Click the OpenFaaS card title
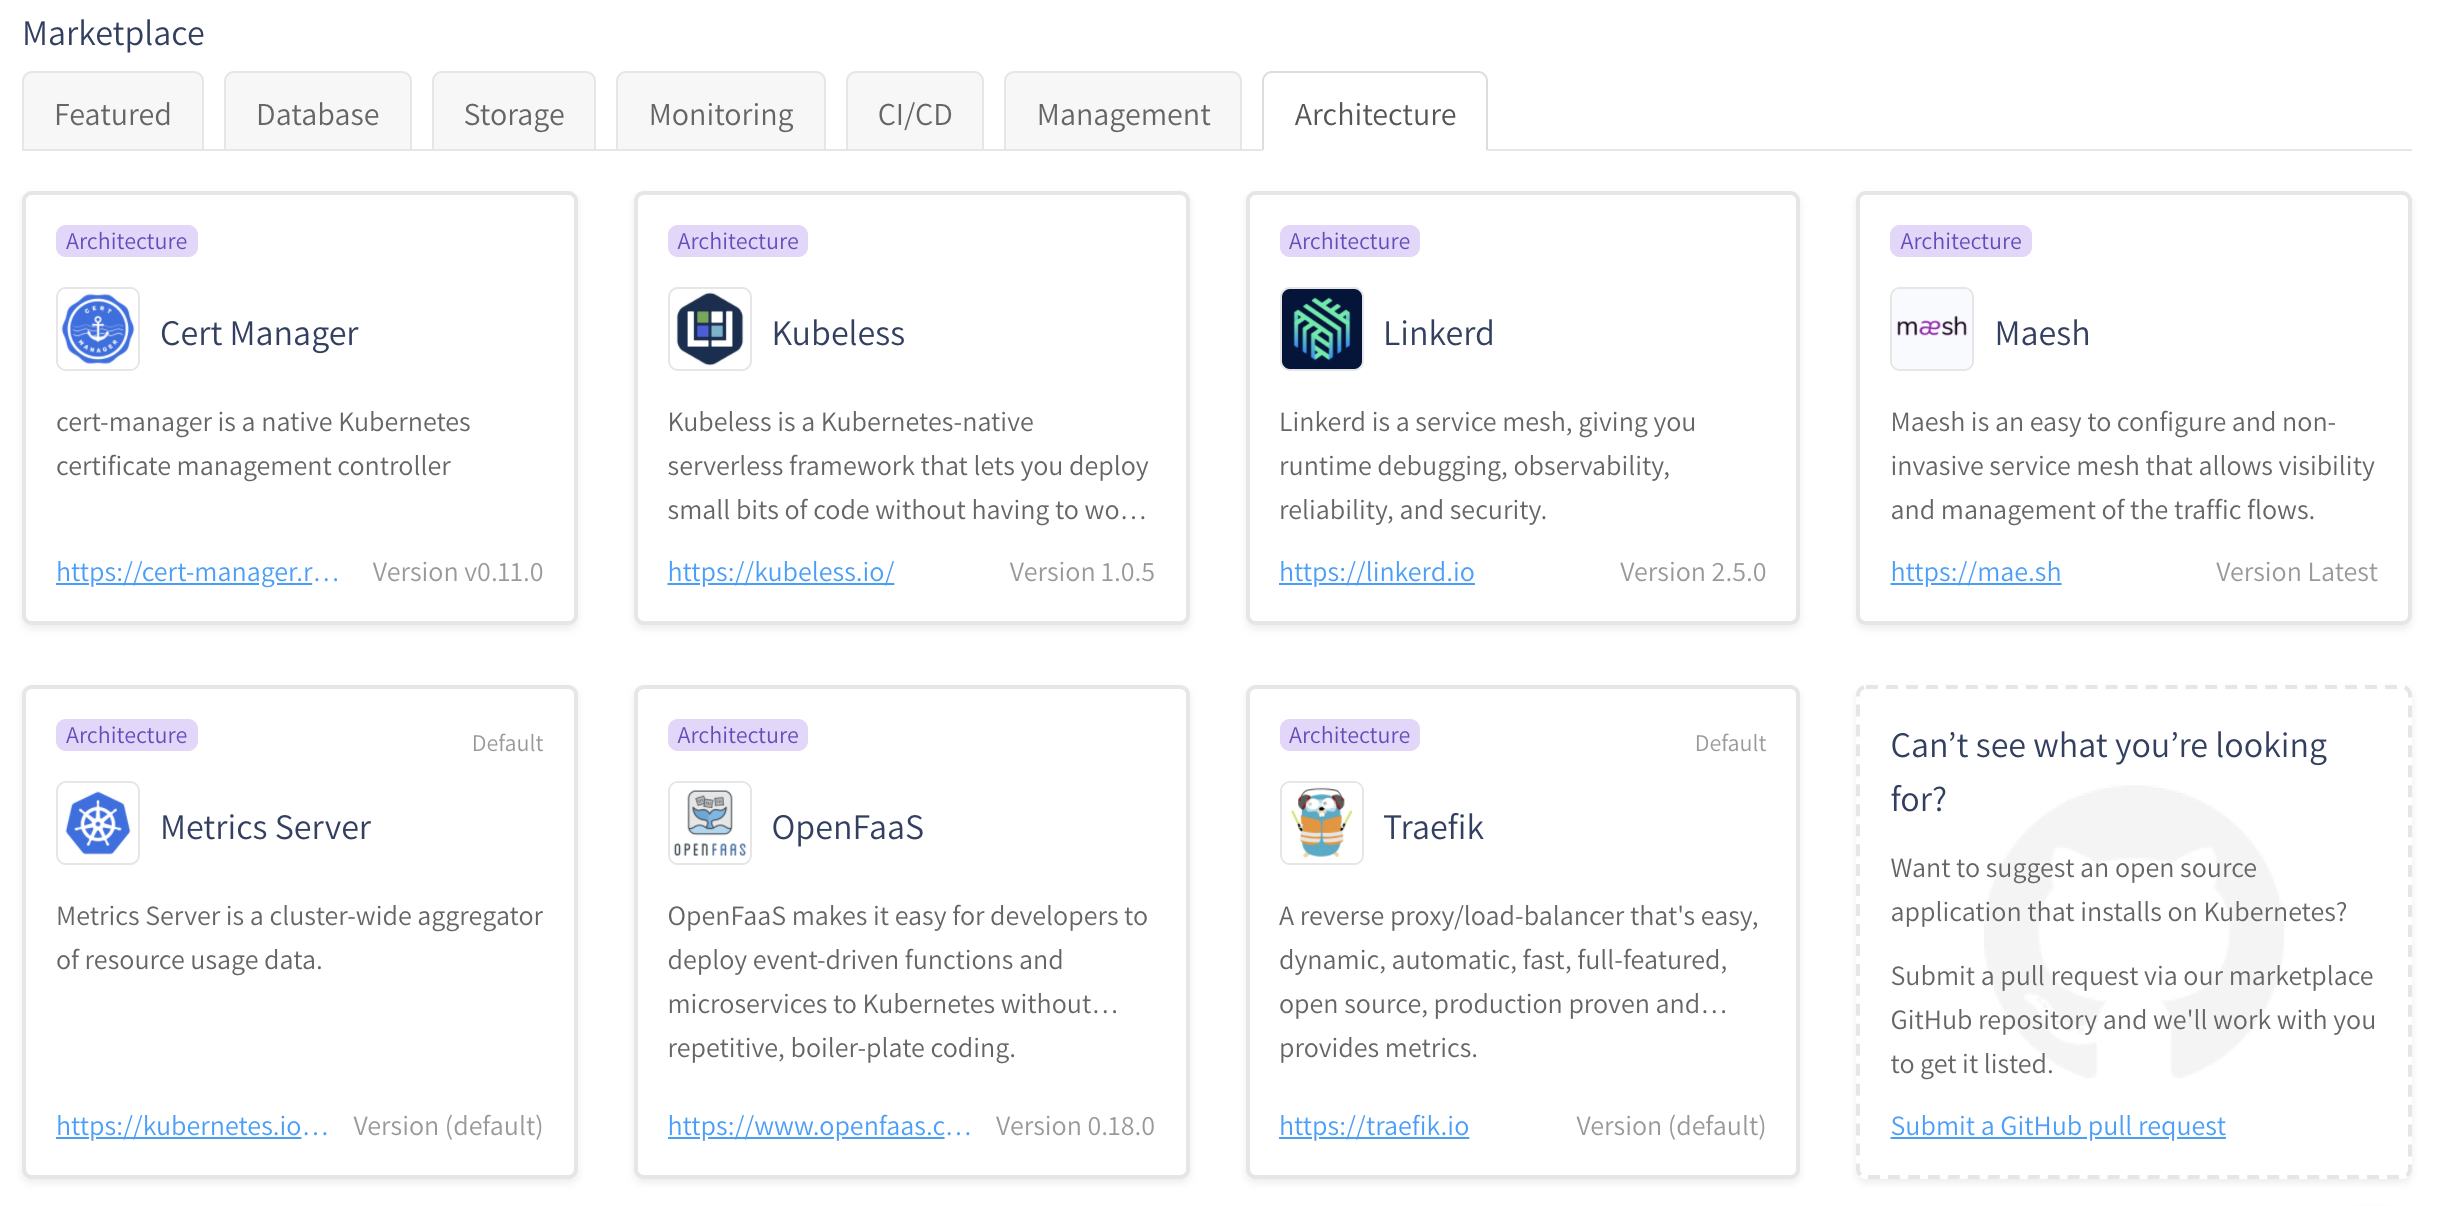This screenshot has height=1206, width=2448. pos(847,827)
